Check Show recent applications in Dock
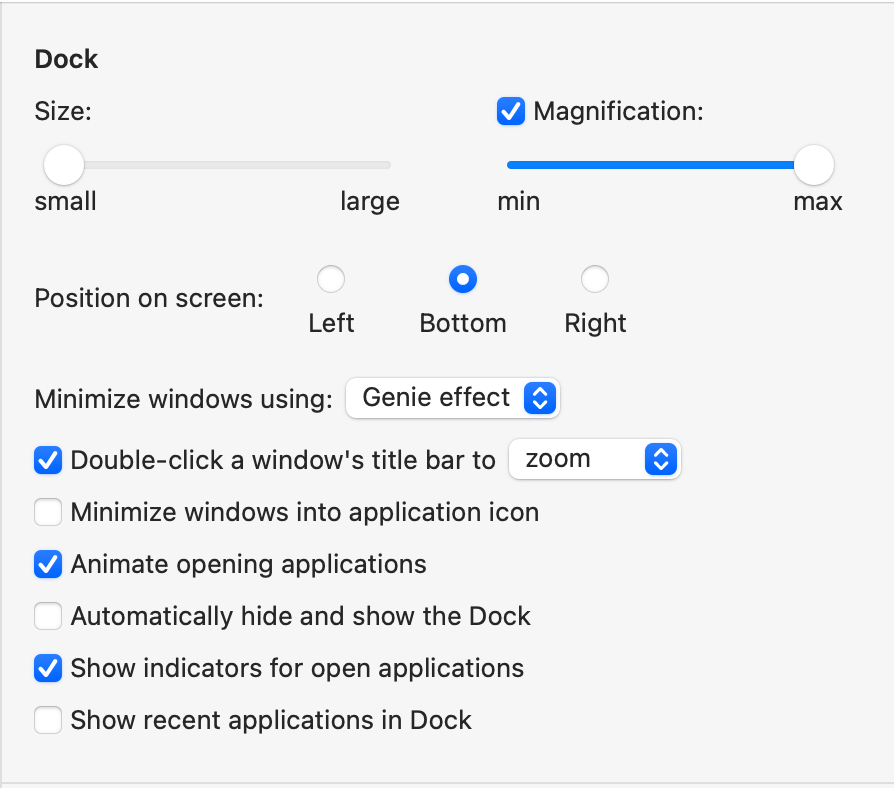 tap(48, 720)
